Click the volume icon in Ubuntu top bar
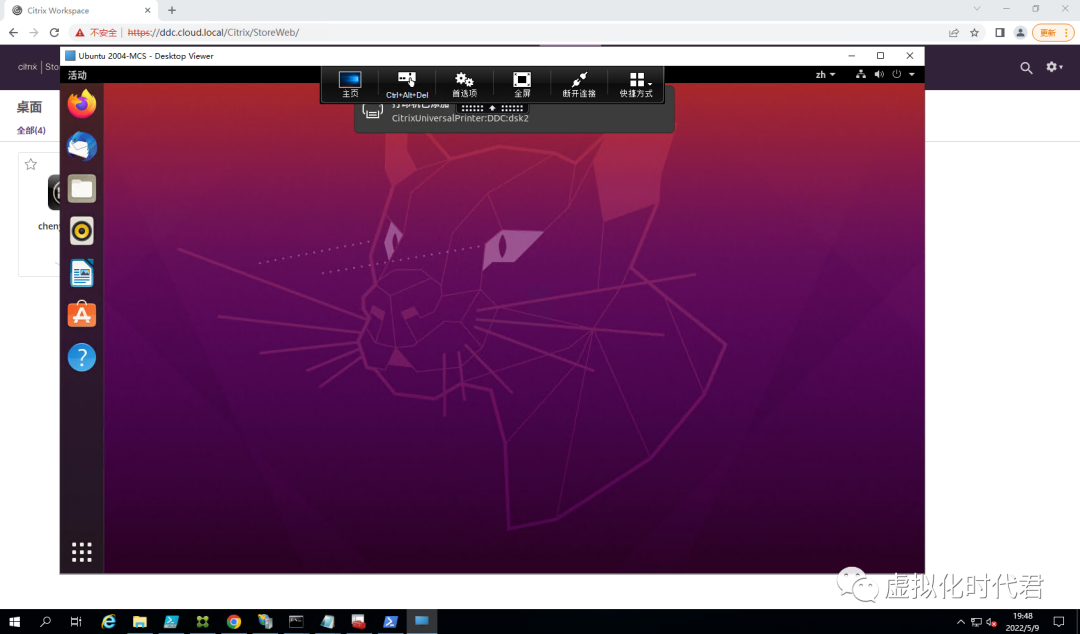This screenshot has height=634, width=1080. (879, 74)
